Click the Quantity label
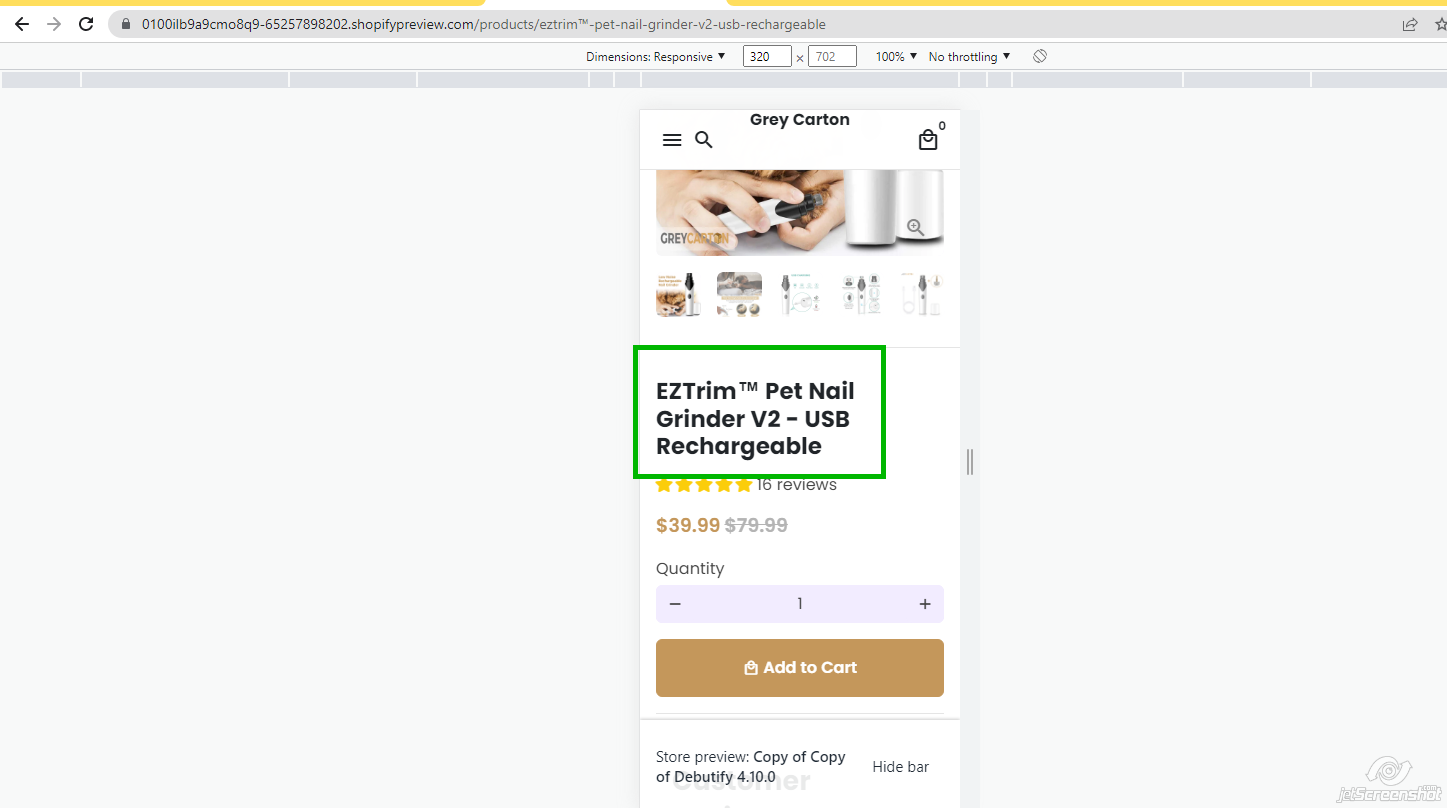Screen dimensions: 1447x808 tap(690, 568)
